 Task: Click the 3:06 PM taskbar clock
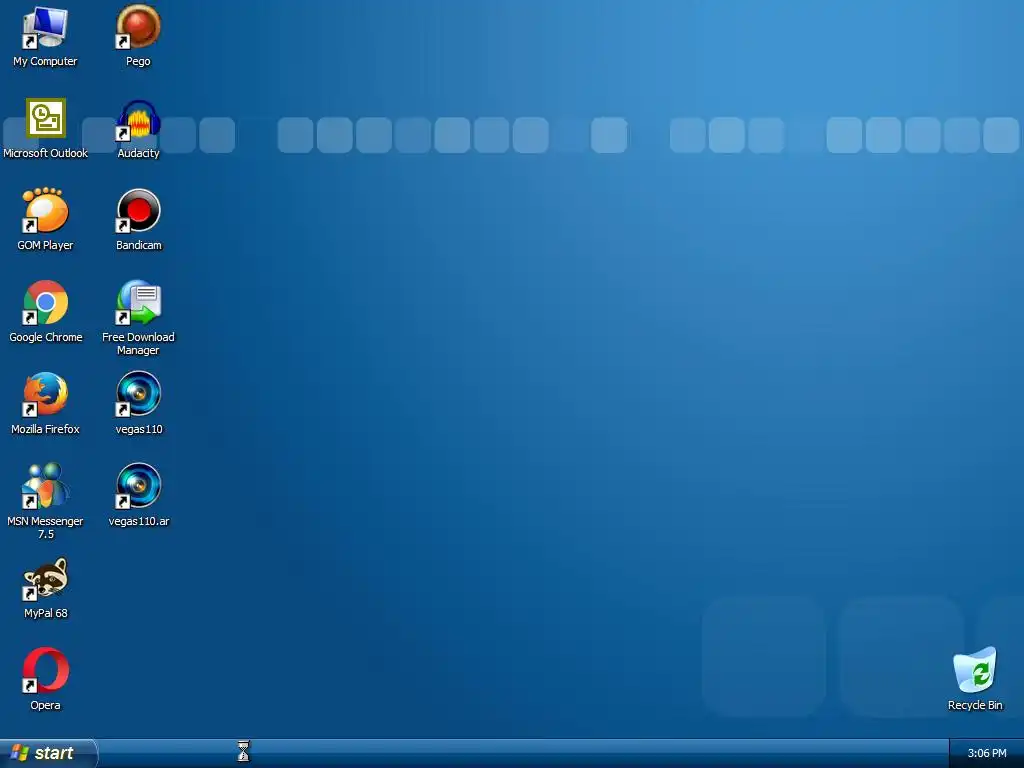(x=986, y=753)
